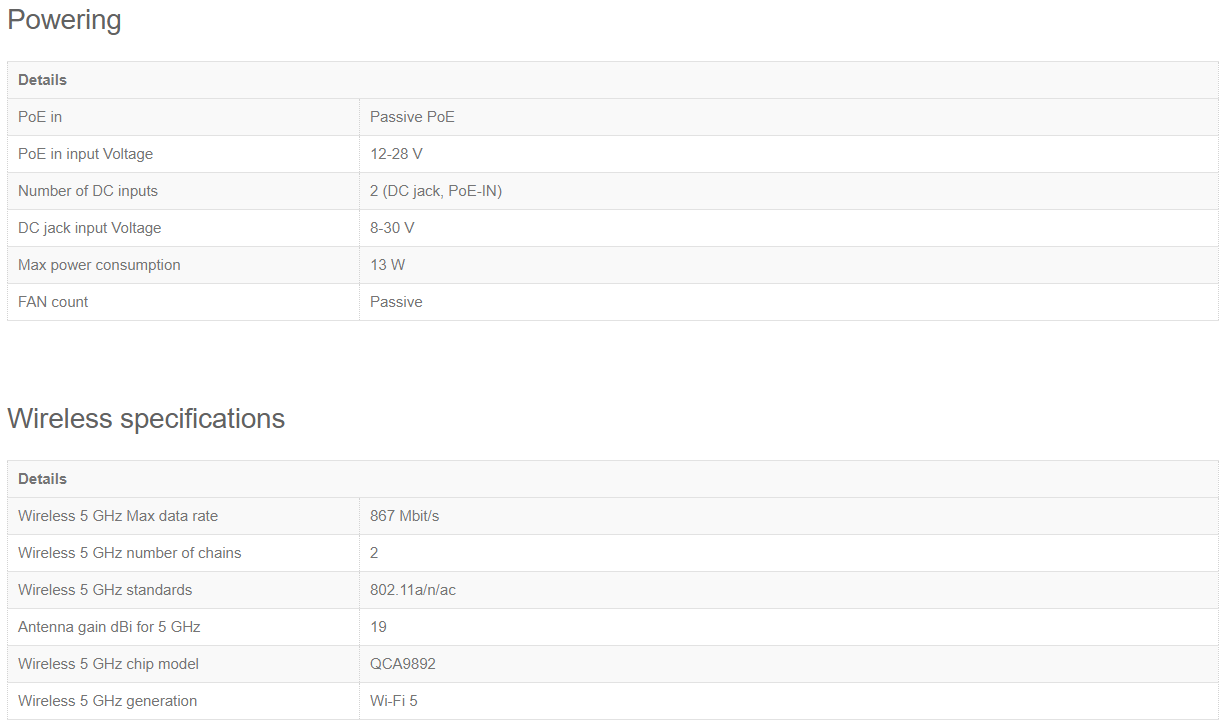1228x726 pixels.
Task: Click the 867 Mbit/s data rate value
Action: pyautogui.click(x=404, y=516)
